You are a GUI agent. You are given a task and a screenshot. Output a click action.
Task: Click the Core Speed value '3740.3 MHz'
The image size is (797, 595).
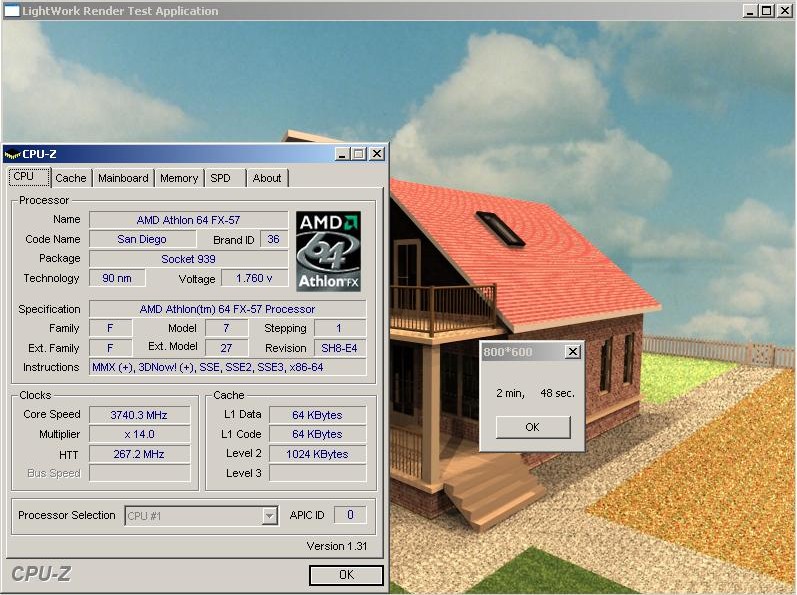(139, 415)
